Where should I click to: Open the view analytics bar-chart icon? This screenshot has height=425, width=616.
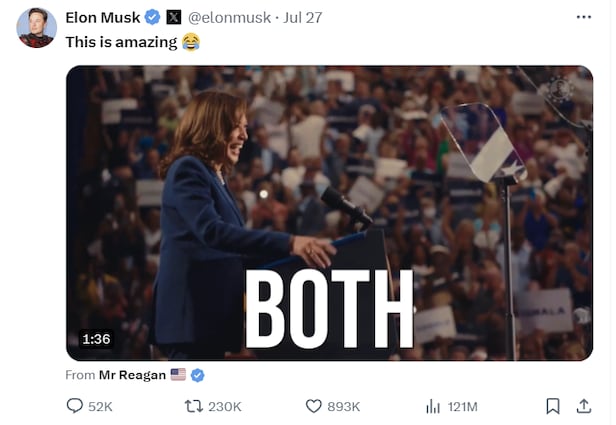point(433,406)
